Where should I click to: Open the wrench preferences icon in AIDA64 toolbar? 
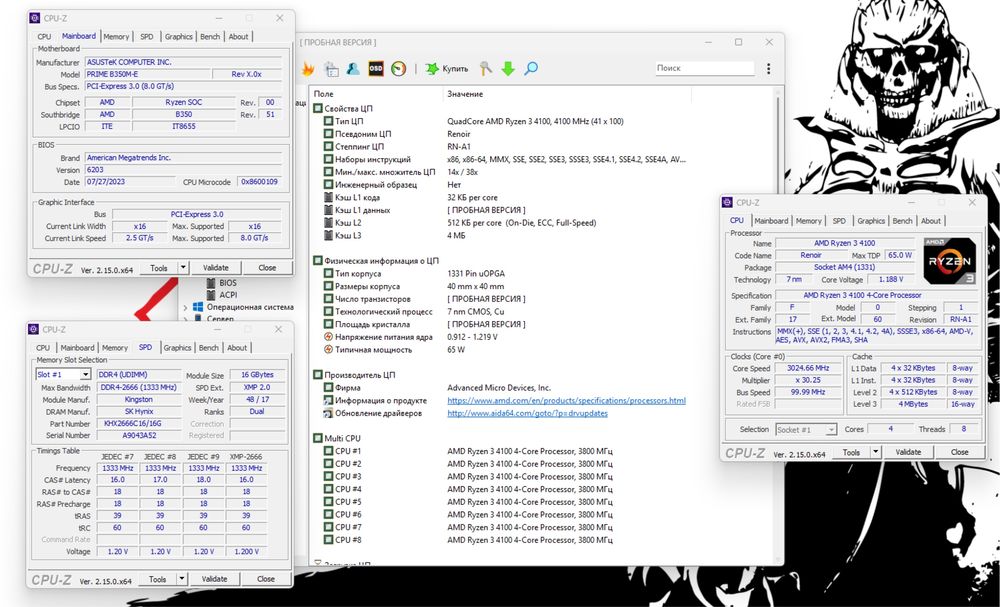click(486, 68)
